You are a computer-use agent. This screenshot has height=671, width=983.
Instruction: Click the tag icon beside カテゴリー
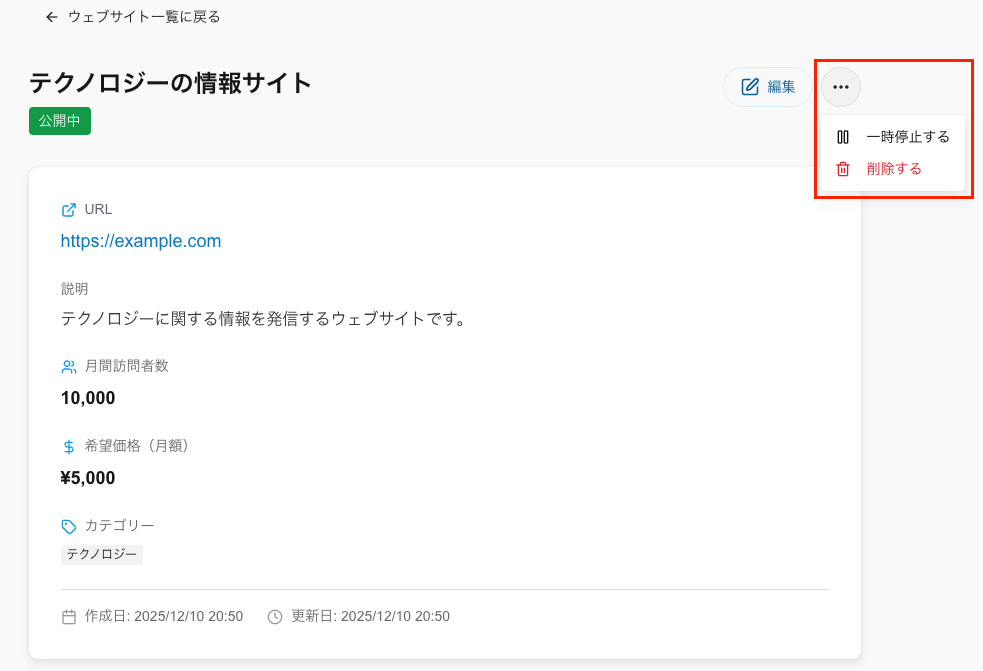coord(69,526)
